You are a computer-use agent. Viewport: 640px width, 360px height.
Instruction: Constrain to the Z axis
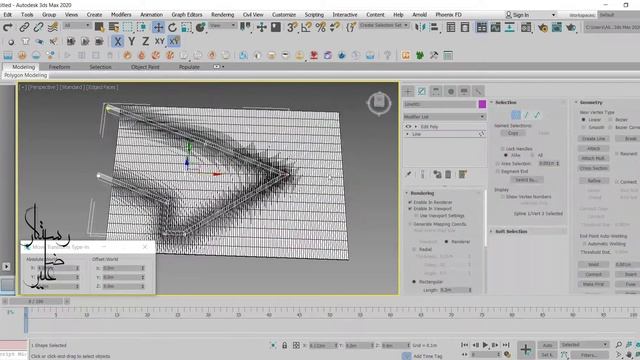(x=145, y=41)
